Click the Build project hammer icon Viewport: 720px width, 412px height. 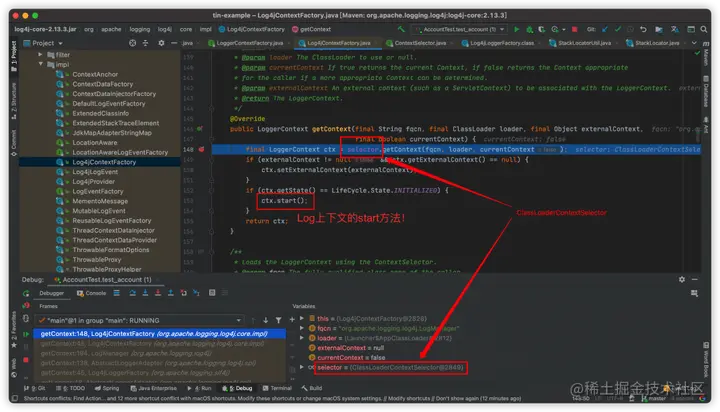(x=401, y=29)
